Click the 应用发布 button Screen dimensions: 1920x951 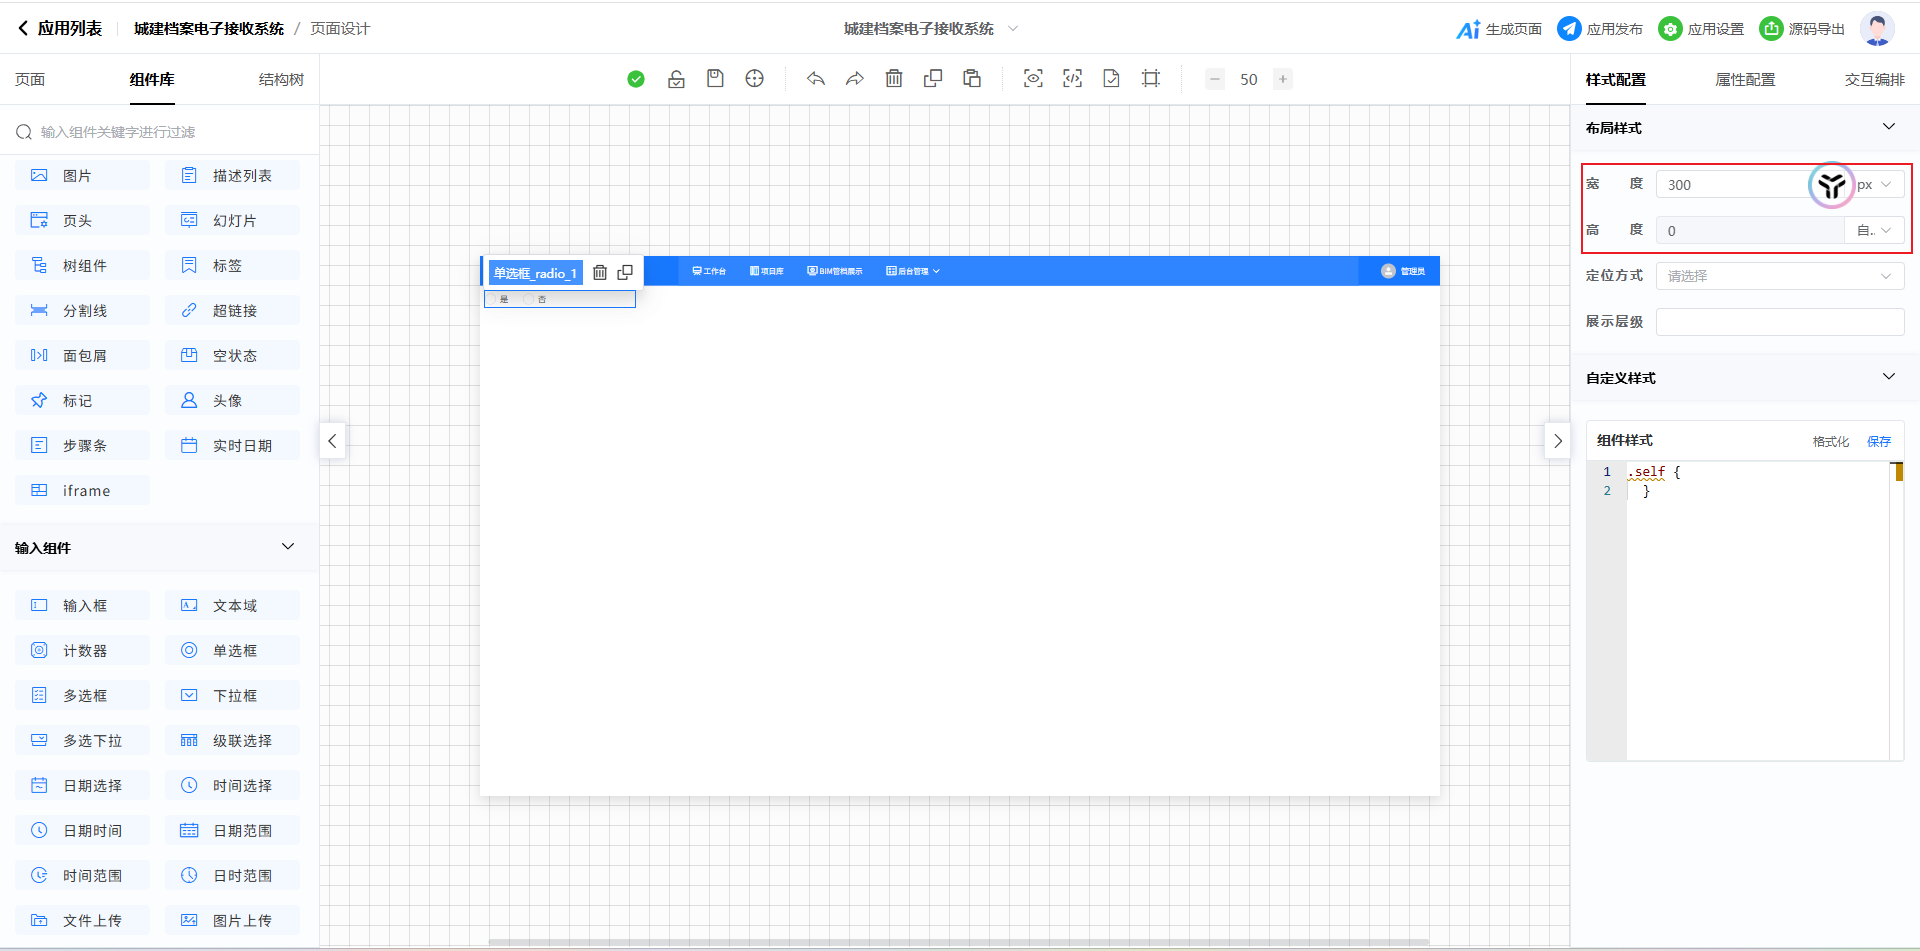[x=1600, y=29]
